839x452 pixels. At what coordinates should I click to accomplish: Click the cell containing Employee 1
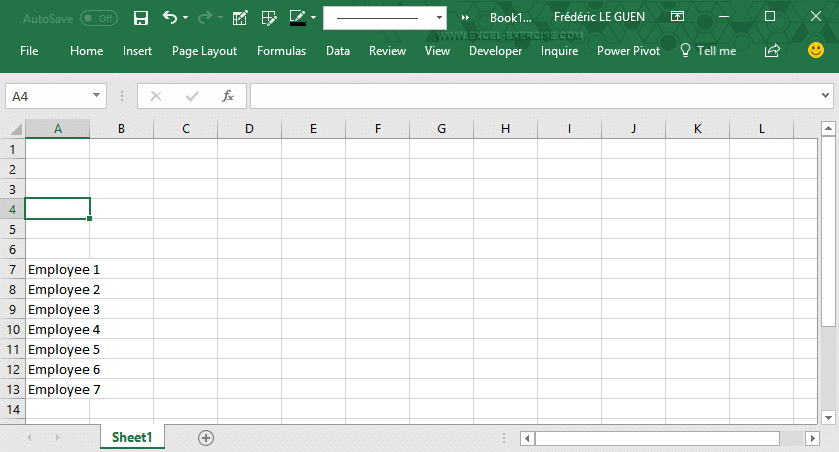[57, 270]
